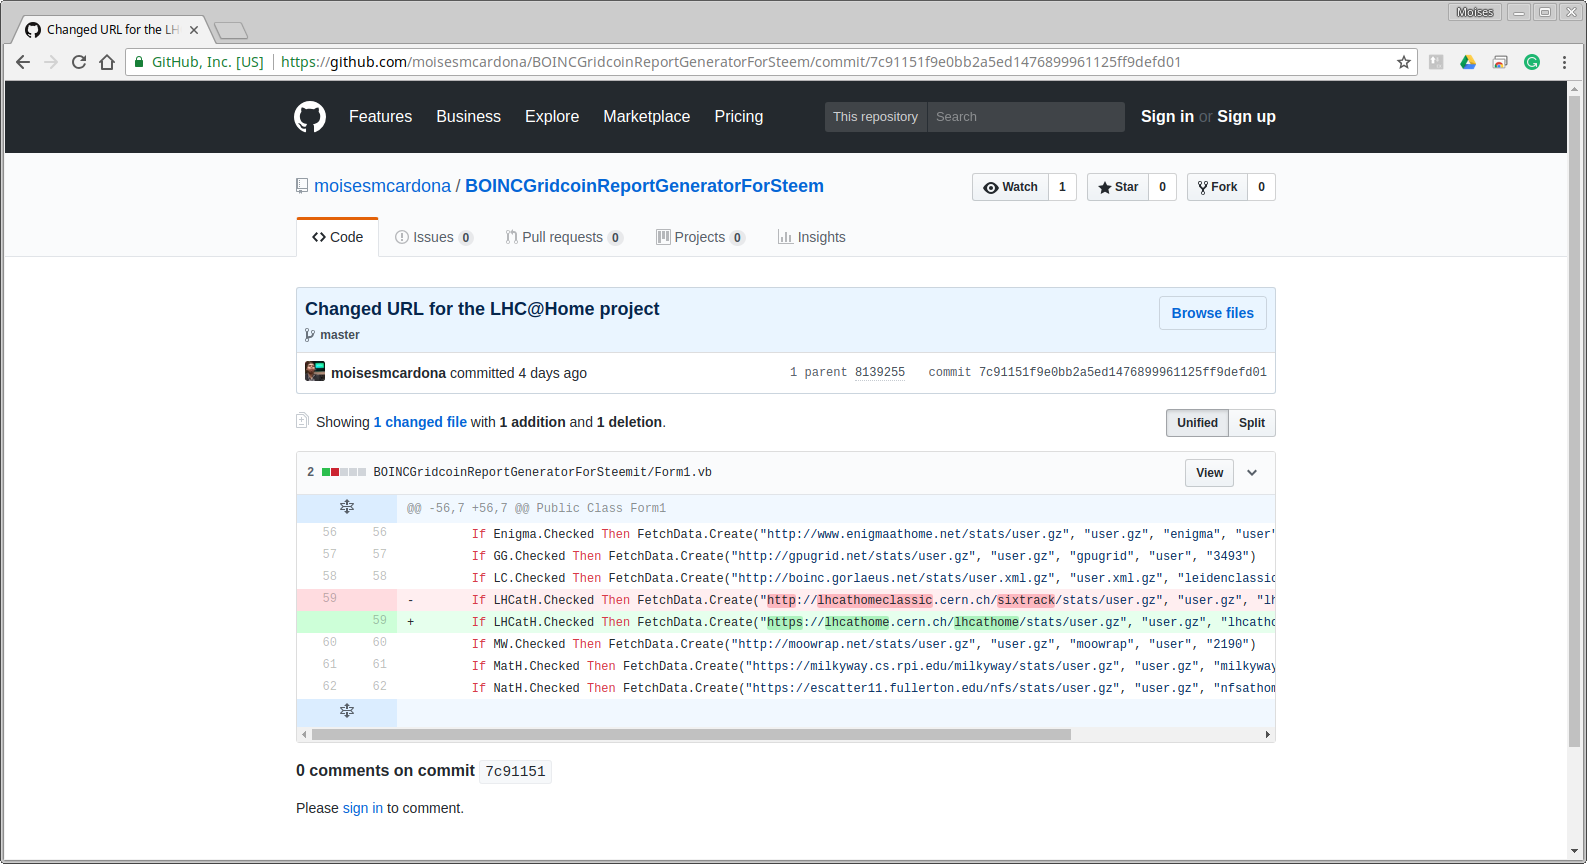
Task: Click the Watch button
Action: [1010, 187]
